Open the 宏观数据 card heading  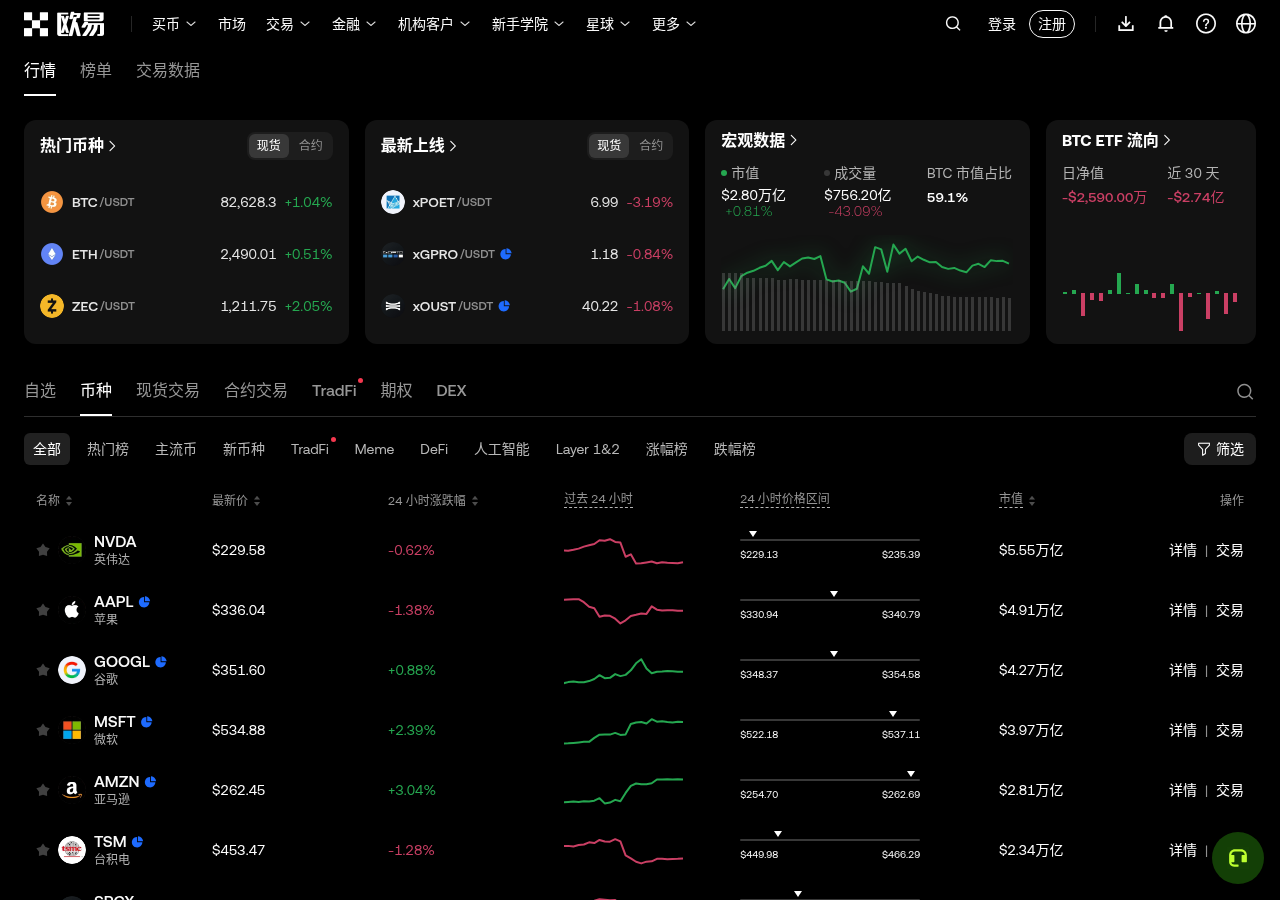point(759,140)
